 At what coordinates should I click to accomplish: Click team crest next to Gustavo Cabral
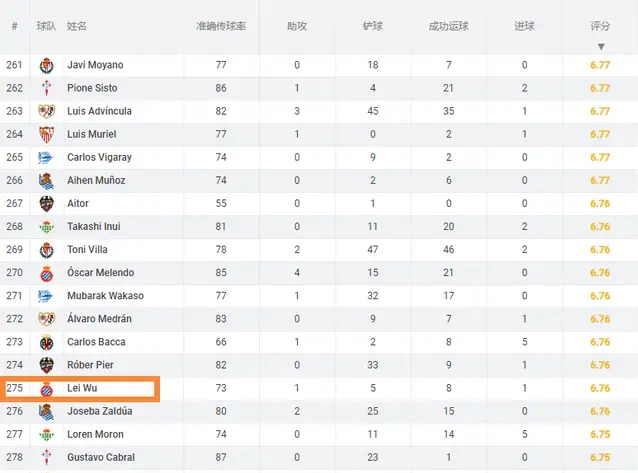46,457
